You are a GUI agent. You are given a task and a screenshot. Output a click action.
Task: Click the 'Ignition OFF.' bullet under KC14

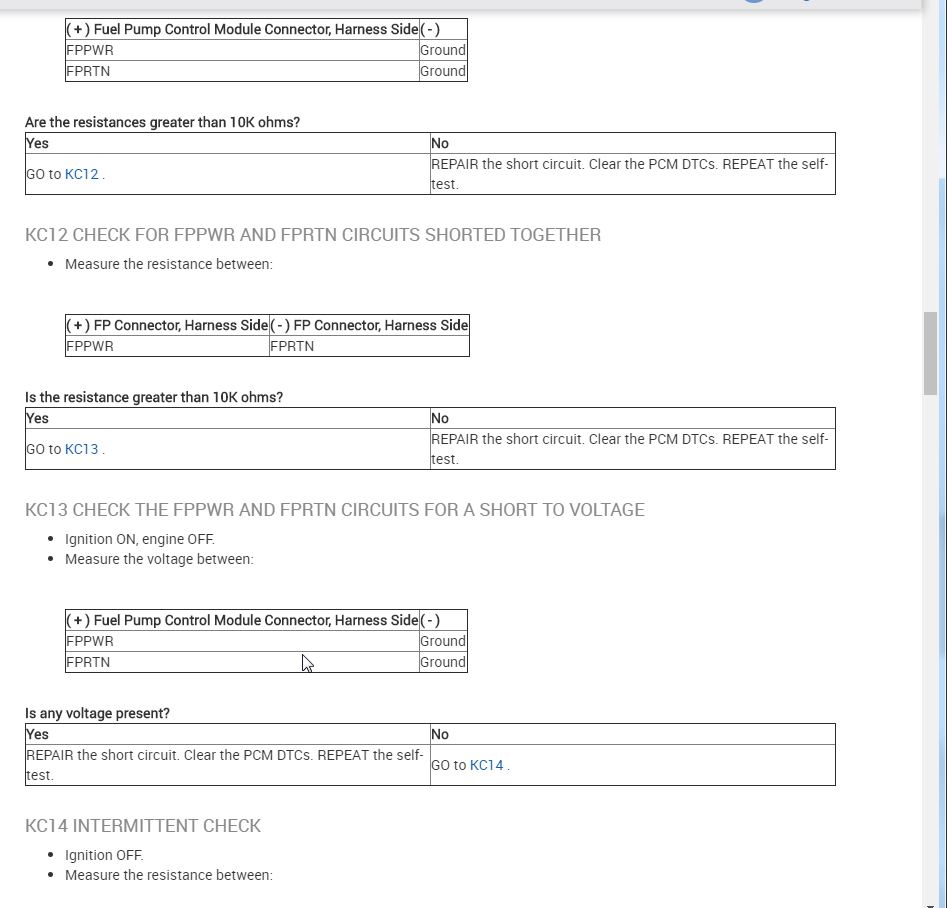point(104,855)
